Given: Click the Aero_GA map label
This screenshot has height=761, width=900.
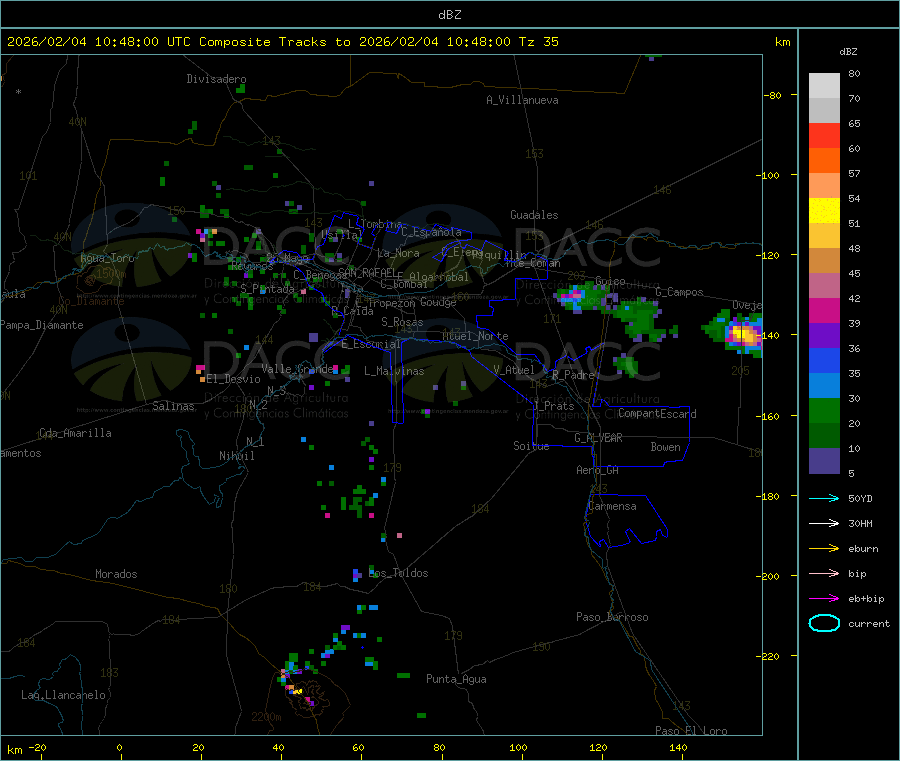Looking at the screenshot, I should coord(598,470).
